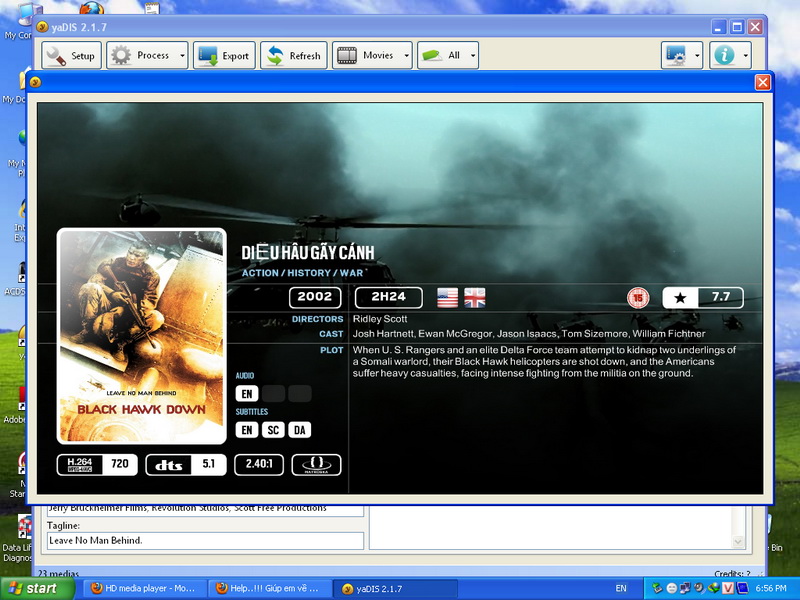Screen dimensions: 800x600
Task: Click the dts 5.1 audio badge
Action: [186, 464]
